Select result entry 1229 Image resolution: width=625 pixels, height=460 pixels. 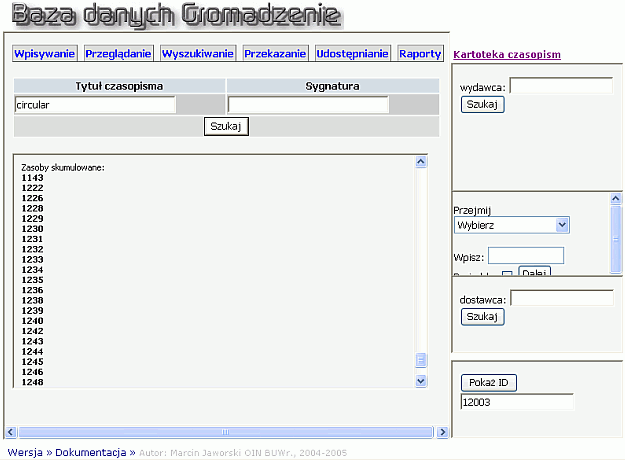point(33,218)
